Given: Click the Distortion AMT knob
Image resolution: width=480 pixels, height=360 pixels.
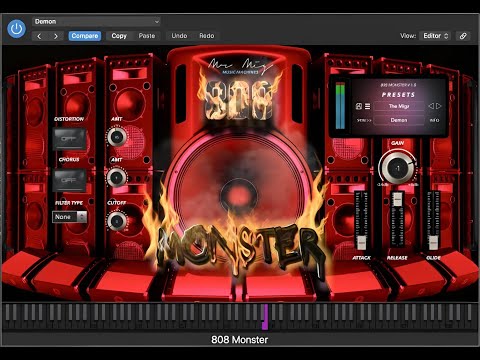Looking at the screenshot, I should [117, 137].
